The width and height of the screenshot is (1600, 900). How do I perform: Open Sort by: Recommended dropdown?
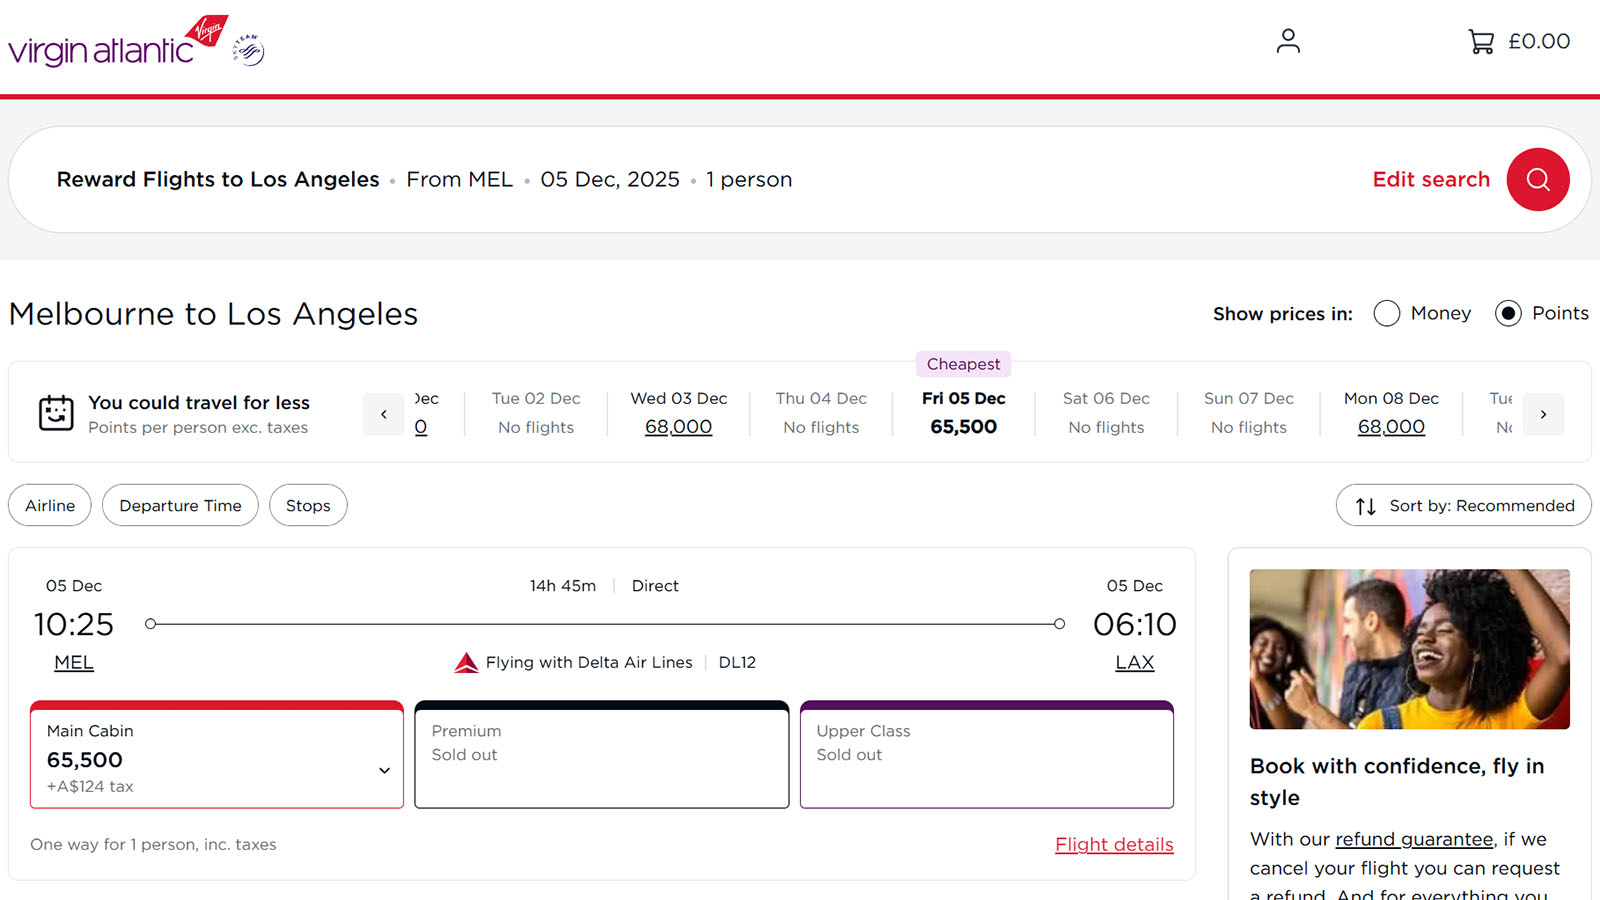(1463, 505)
